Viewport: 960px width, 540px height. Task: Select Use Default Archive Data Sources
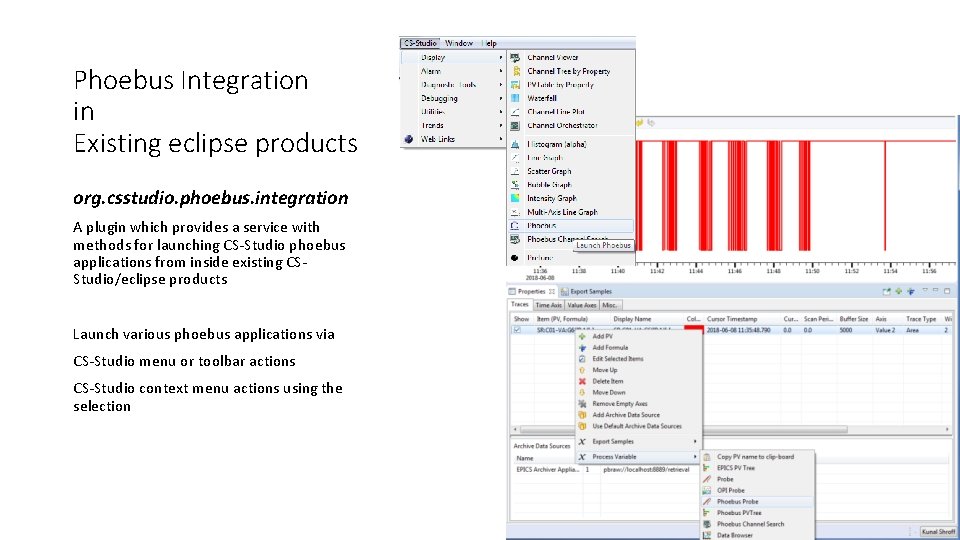pyautogui.click(x=639, y=426)
